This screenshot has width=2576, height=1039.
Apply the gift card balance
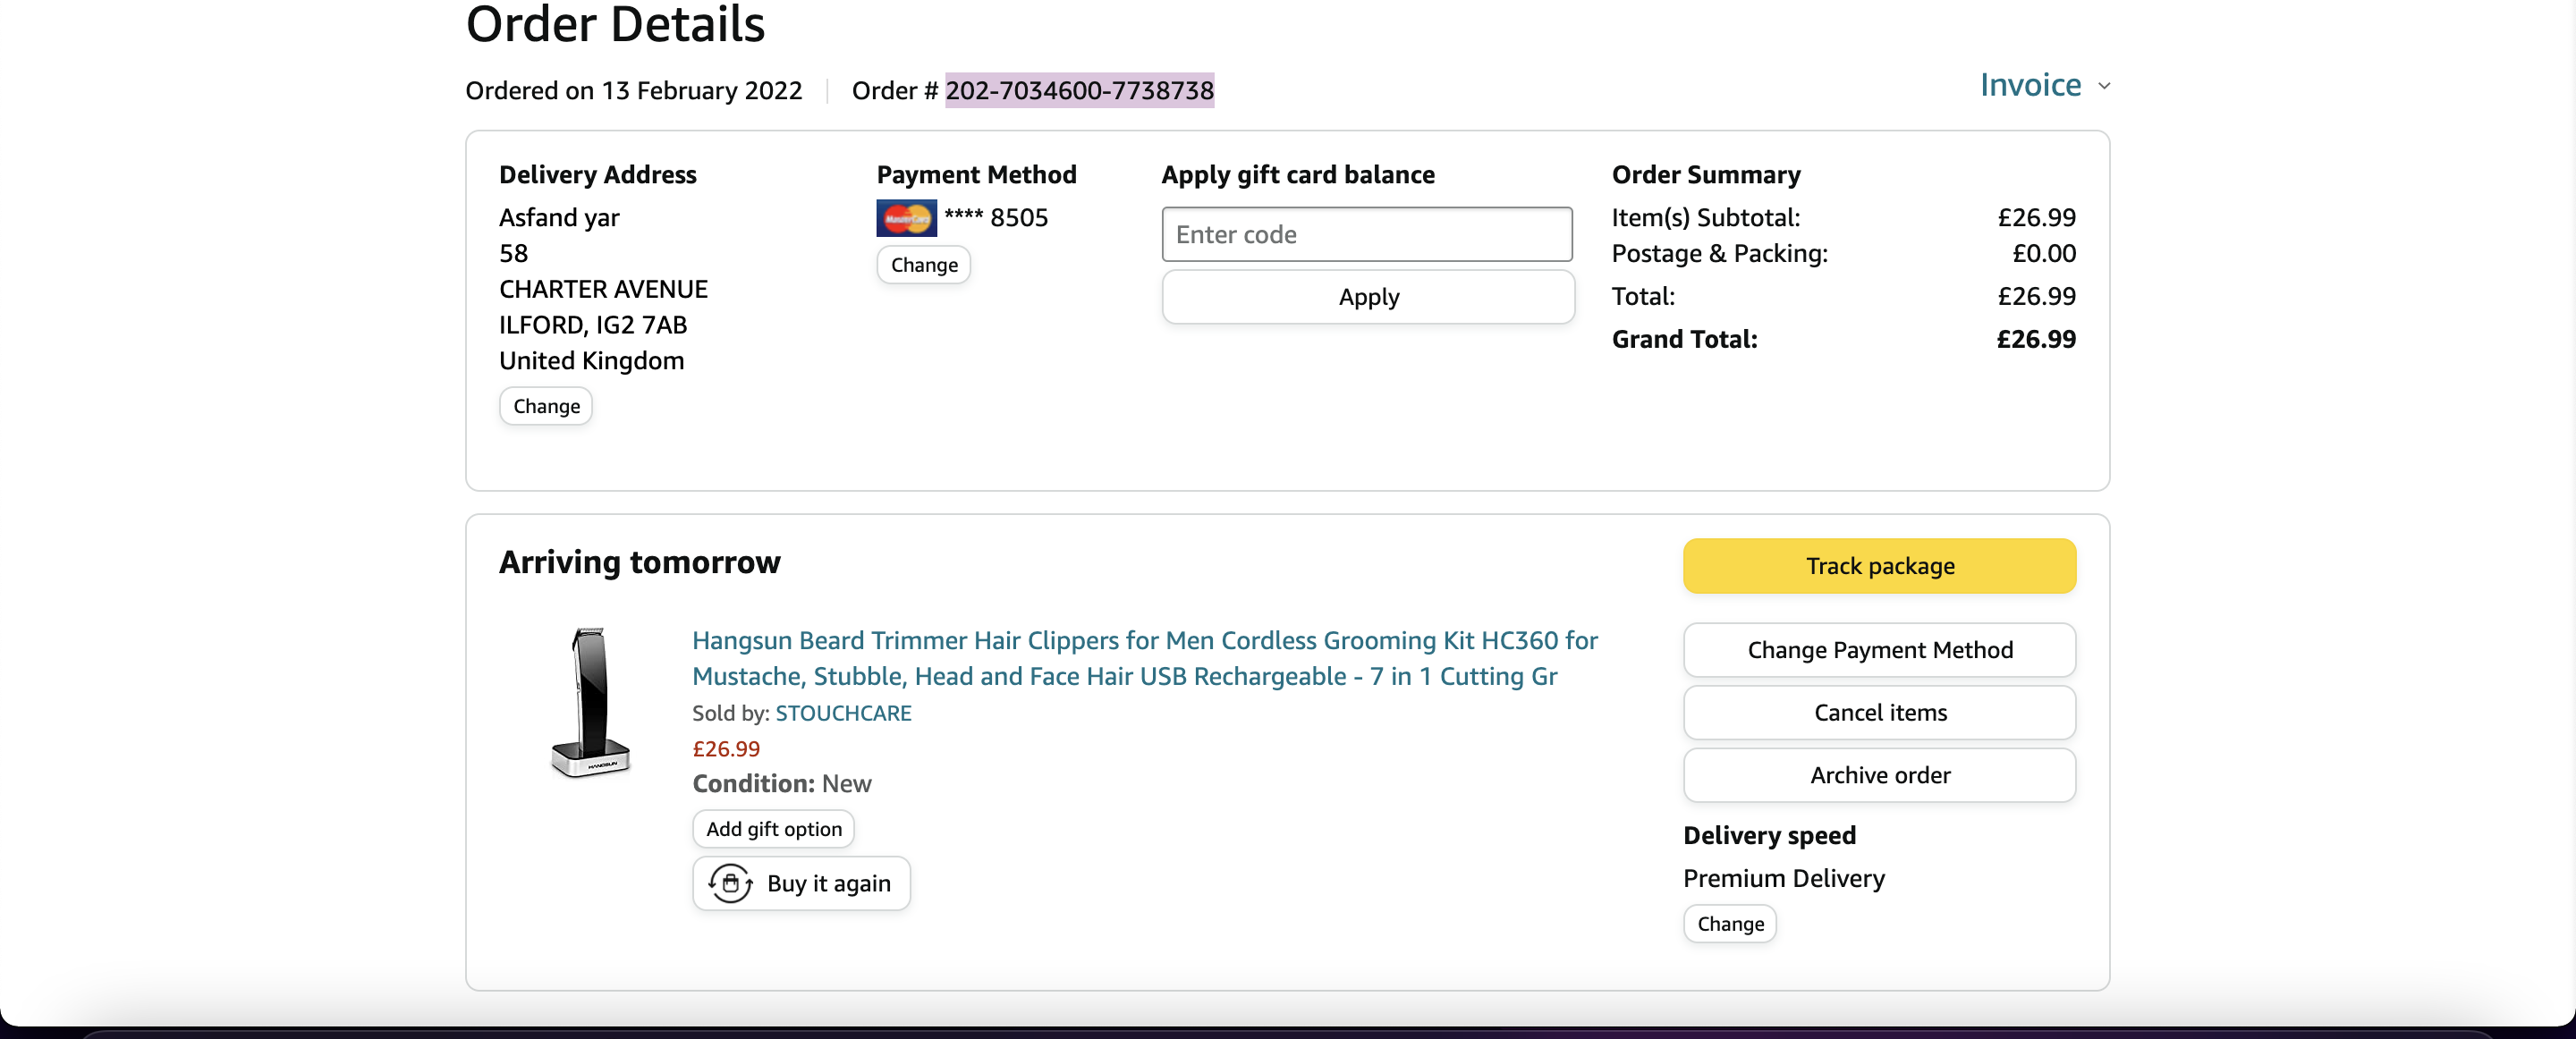click(x=1368, y=297)
